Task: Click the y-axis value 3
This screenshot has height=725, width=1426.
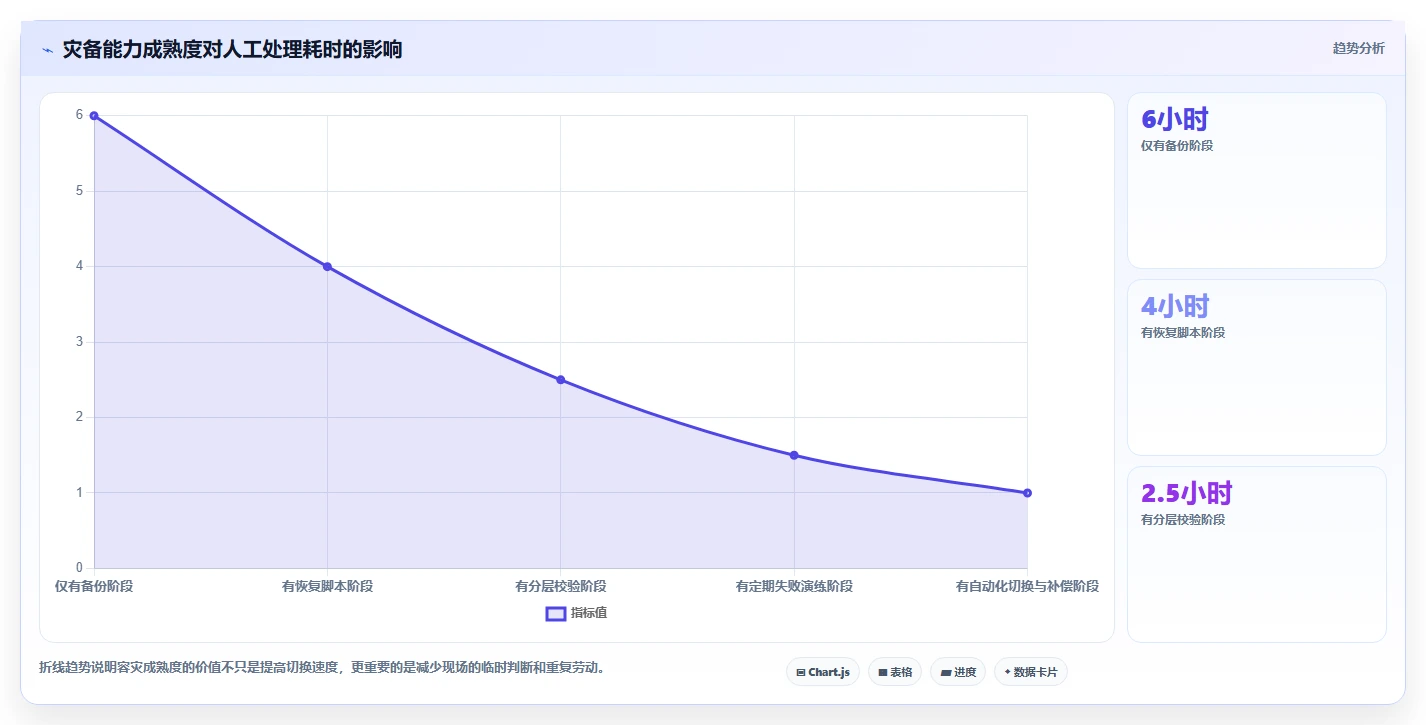Action: coord(79,342)
